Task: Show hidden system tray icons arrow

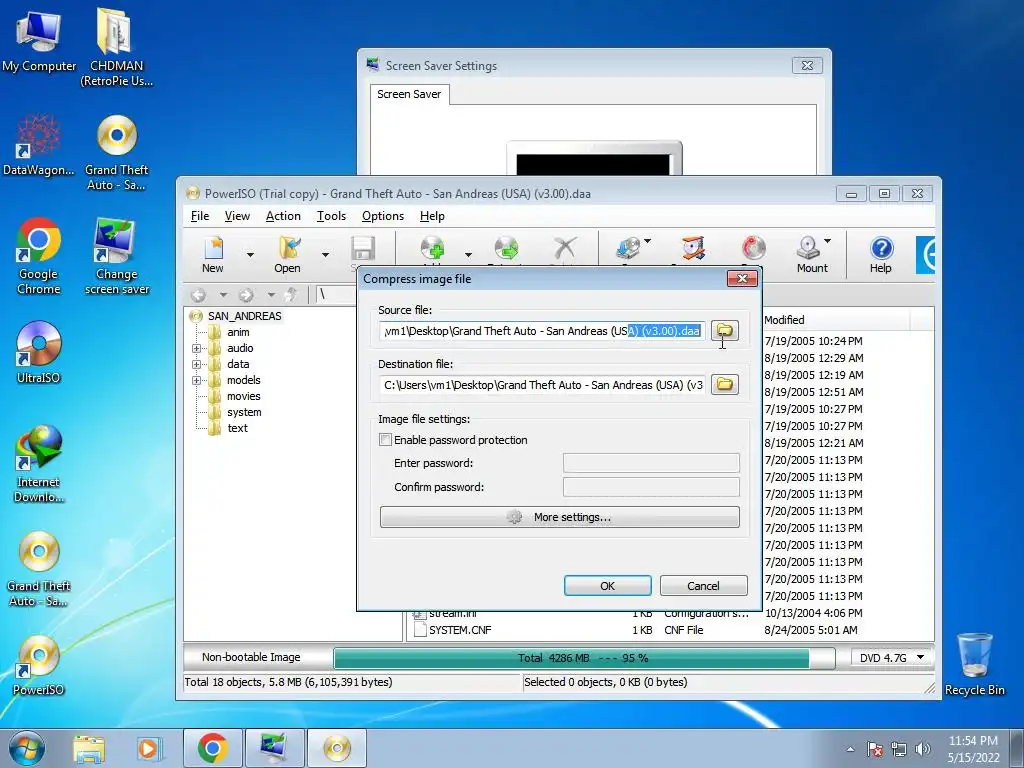Action: [x=850, y=749]
